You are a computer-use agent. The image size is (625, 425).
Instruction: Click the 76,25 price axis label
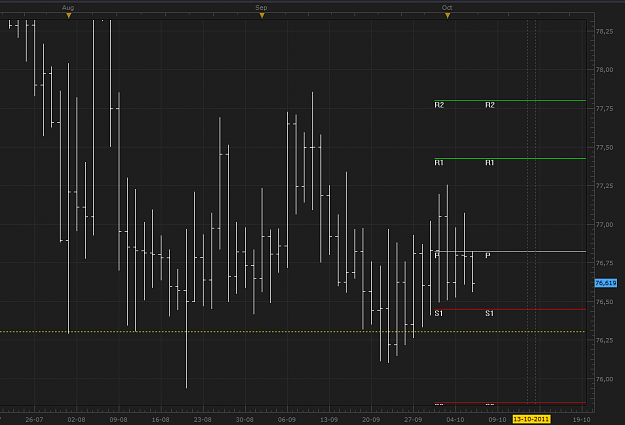point(604,340)
